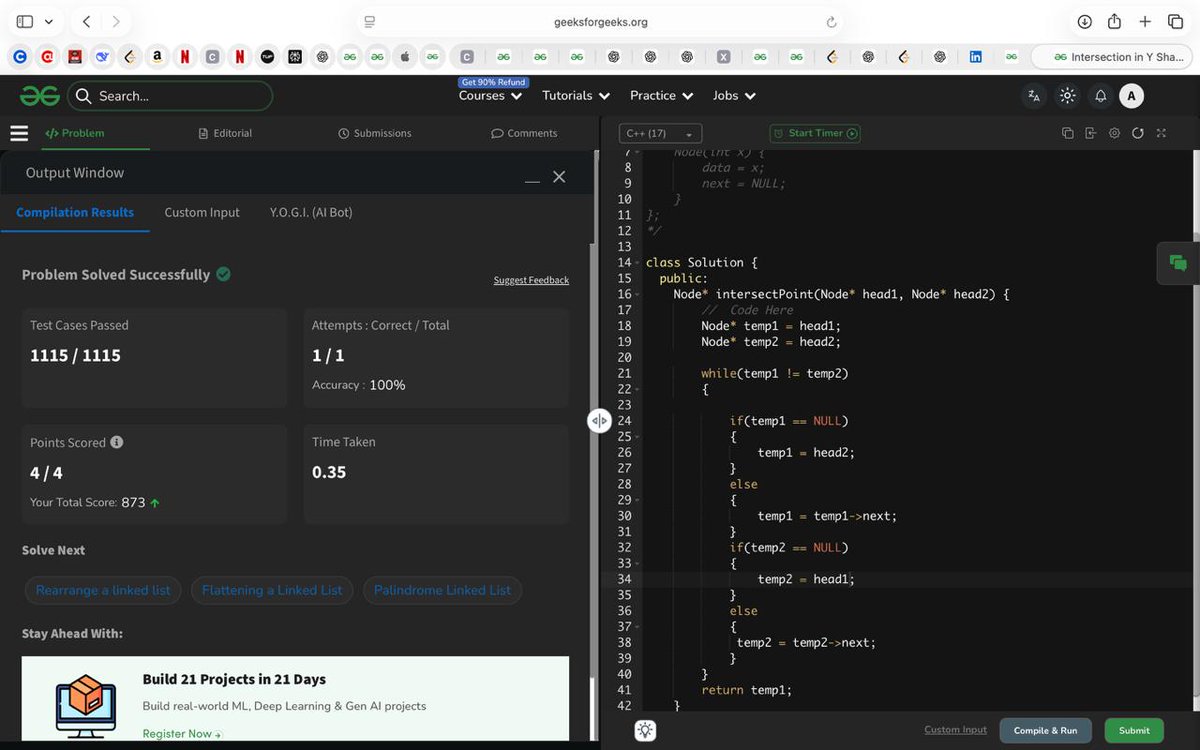Open the Build 21 Projects ad thumbnail

click(85, 706)
